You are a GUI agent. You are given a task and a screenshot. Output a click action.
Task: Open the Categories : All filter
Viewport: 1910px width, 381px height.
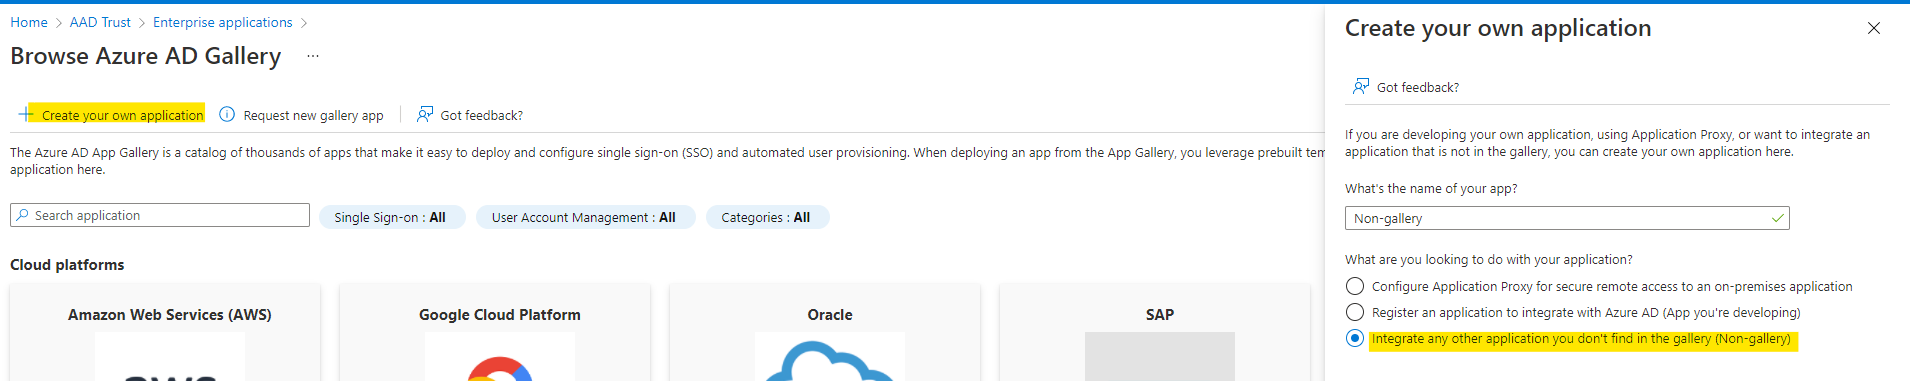[767, 217]
